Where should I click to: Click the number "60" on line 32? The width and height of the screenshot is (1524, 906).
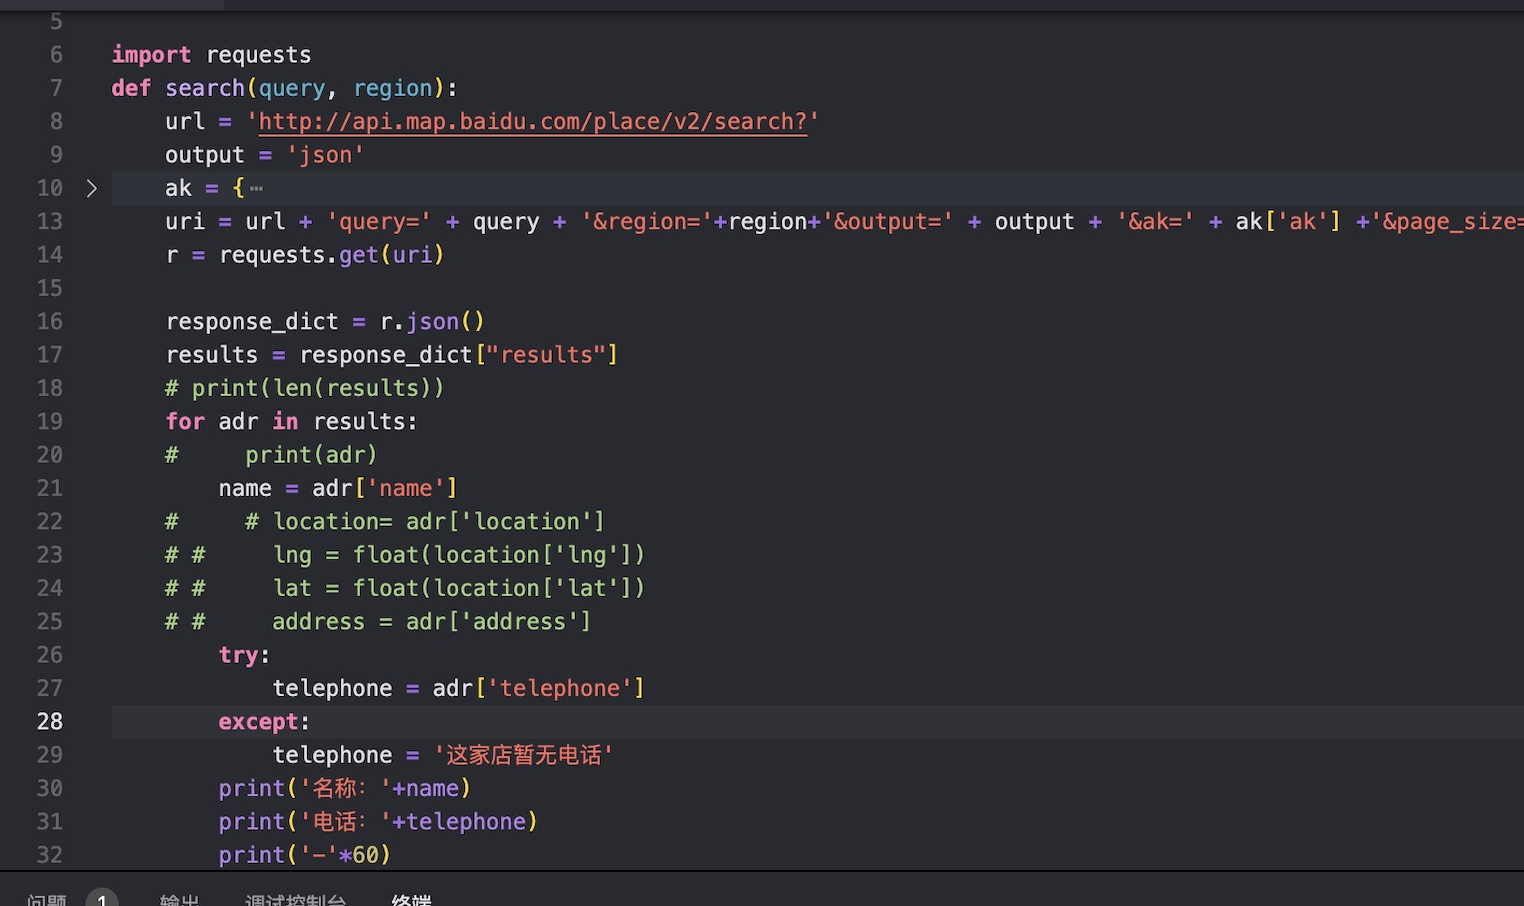366,855
